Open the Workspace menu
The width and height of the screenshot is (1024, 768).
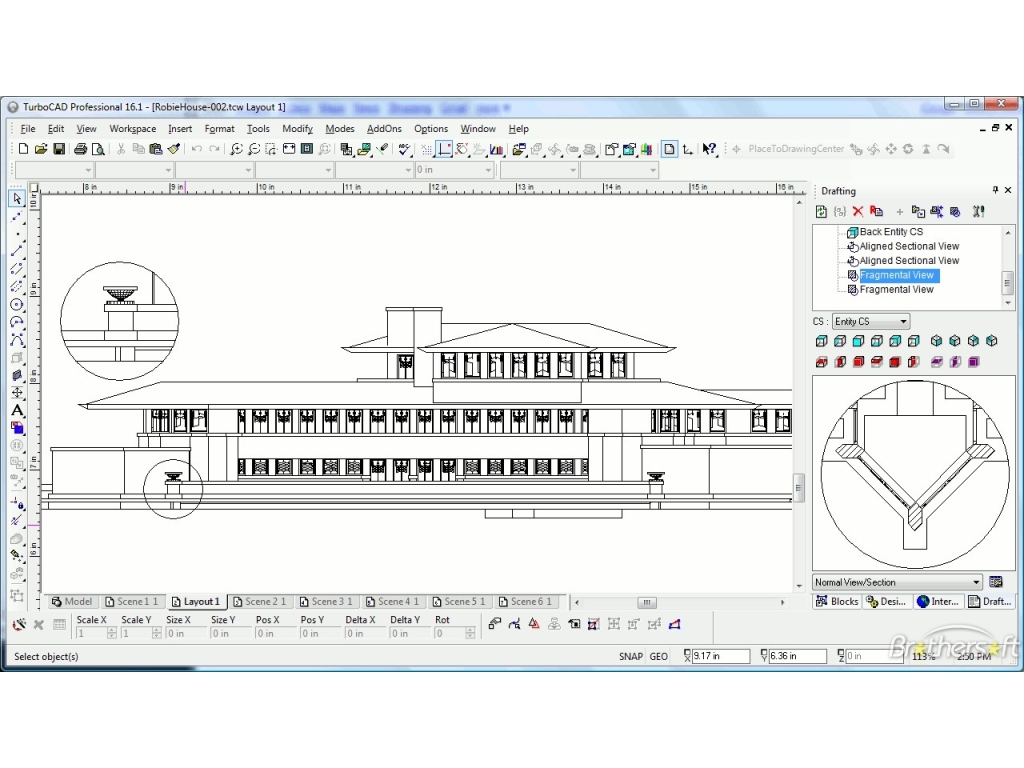[x=133, y=129]
